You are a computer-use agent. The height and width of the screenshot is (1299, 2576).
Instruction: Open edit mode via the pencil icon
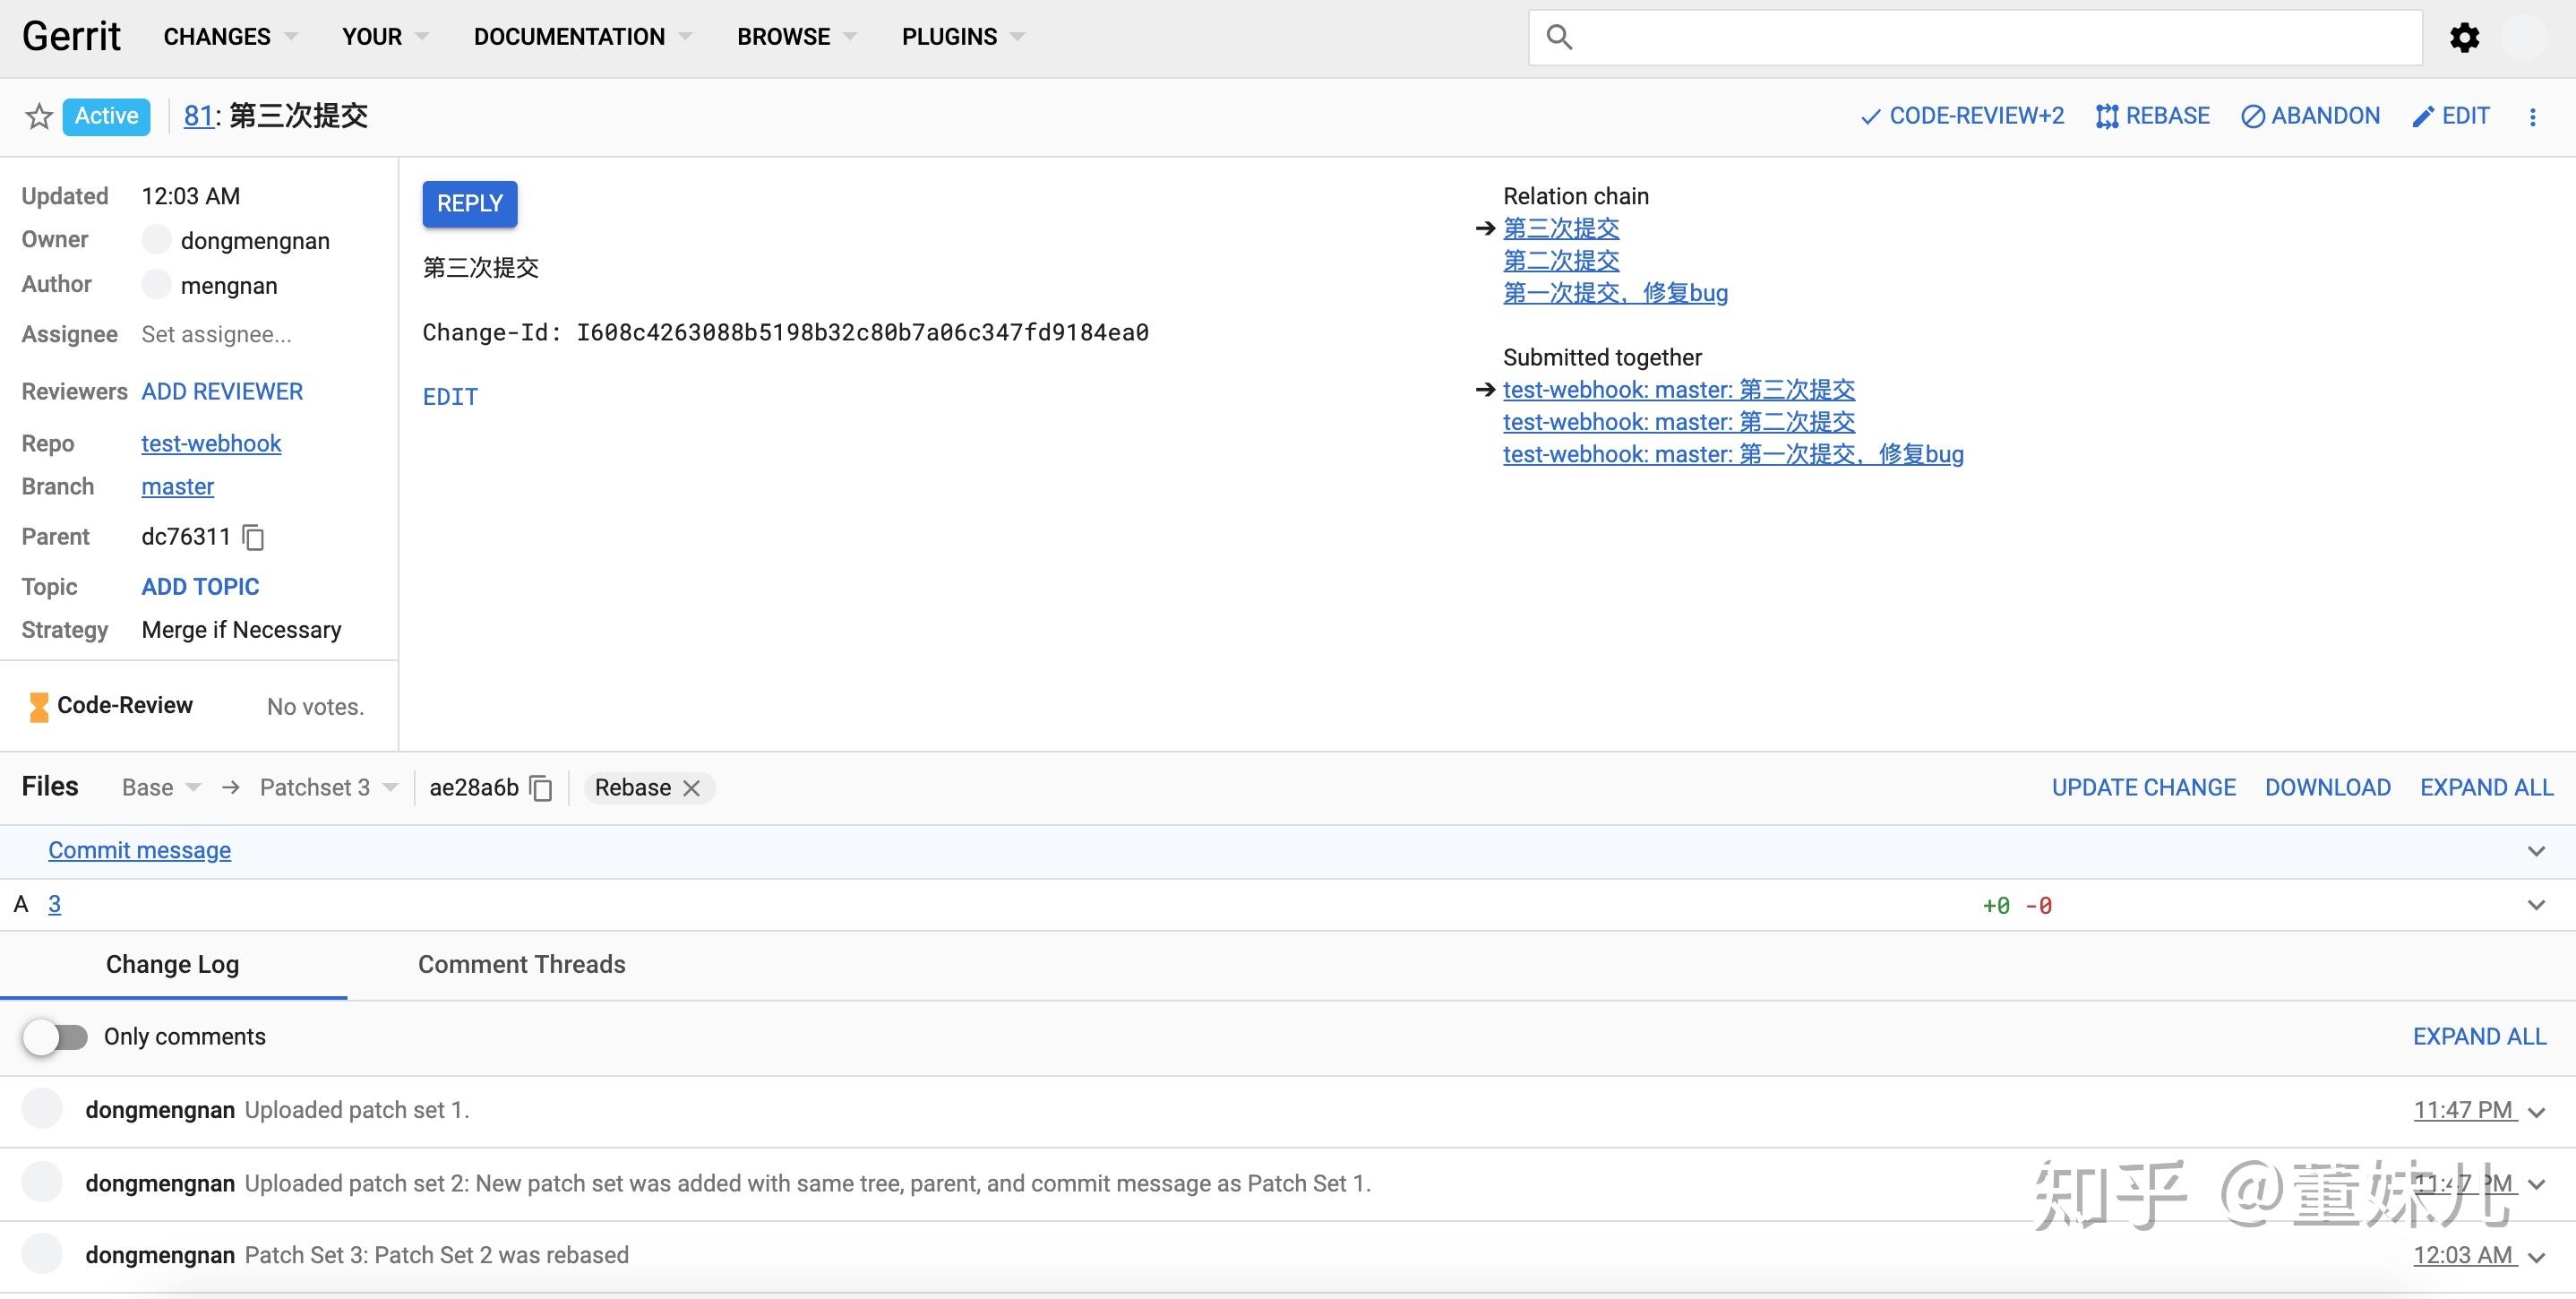click(x=2423, y=115)
